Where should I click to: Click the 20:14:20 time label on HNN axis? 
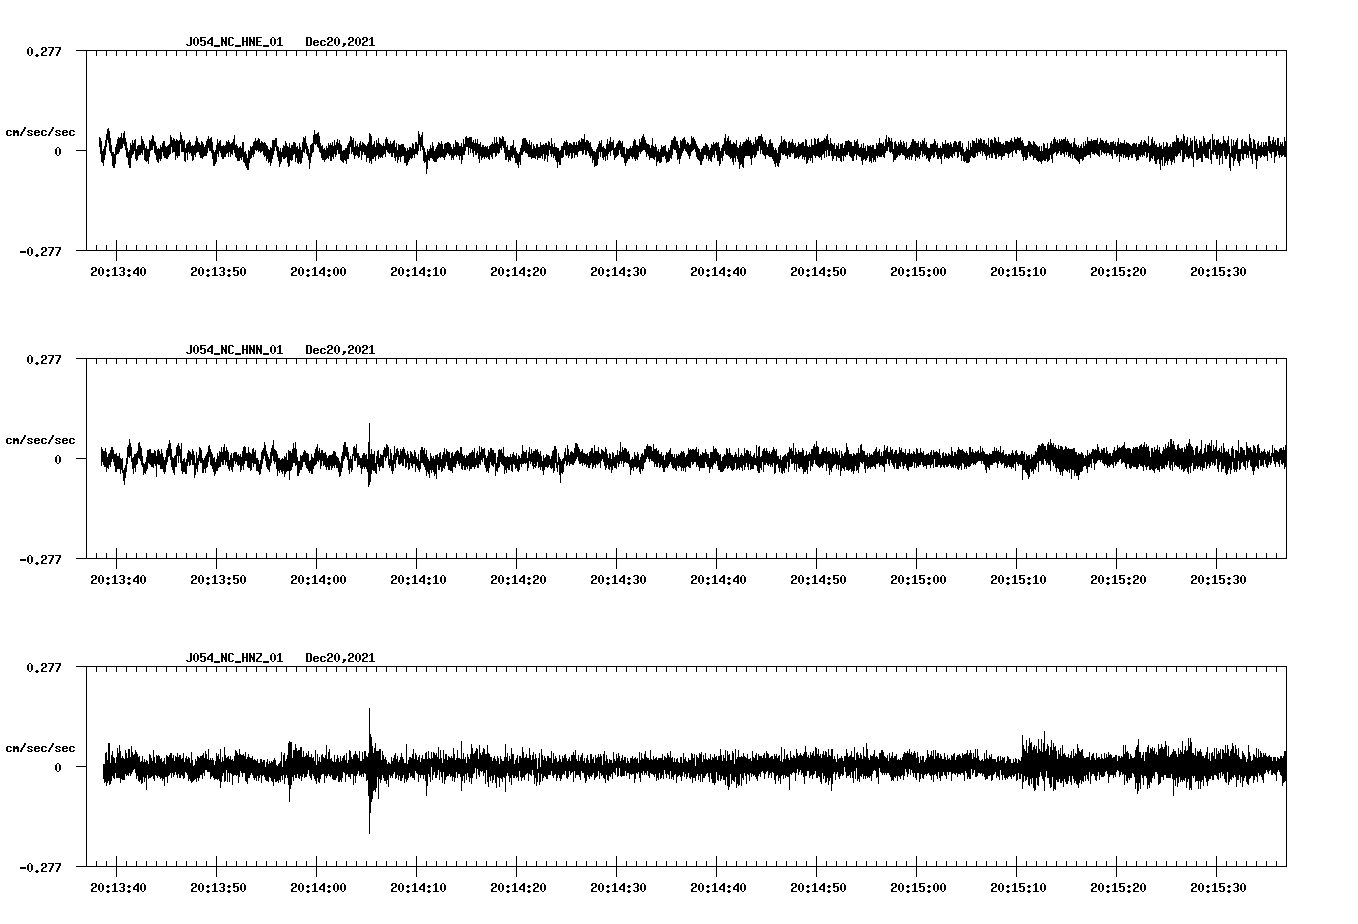518,579
